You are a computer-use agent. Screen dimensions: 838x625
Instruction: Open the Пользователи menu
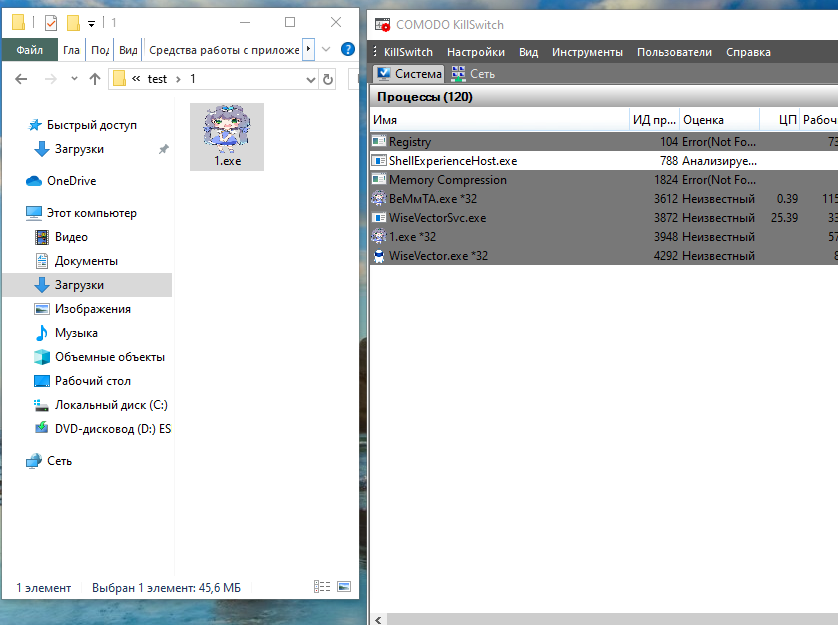pyautogui.click(x=674, y=52)
